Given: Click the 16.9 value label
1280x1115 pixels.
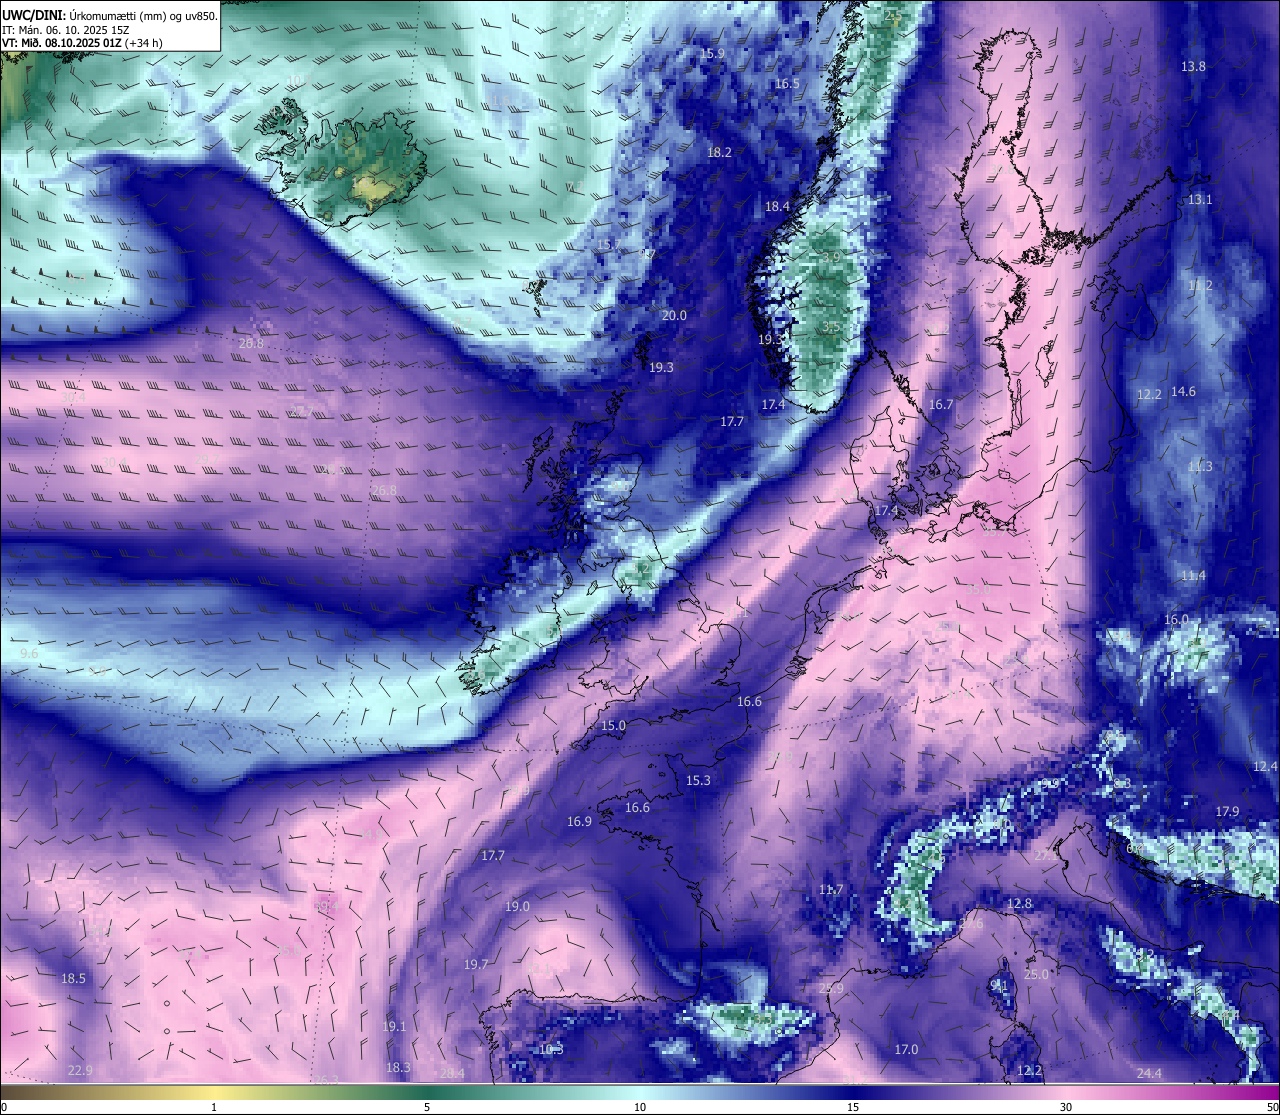Looking at the screenshot, I should (579, 821).
